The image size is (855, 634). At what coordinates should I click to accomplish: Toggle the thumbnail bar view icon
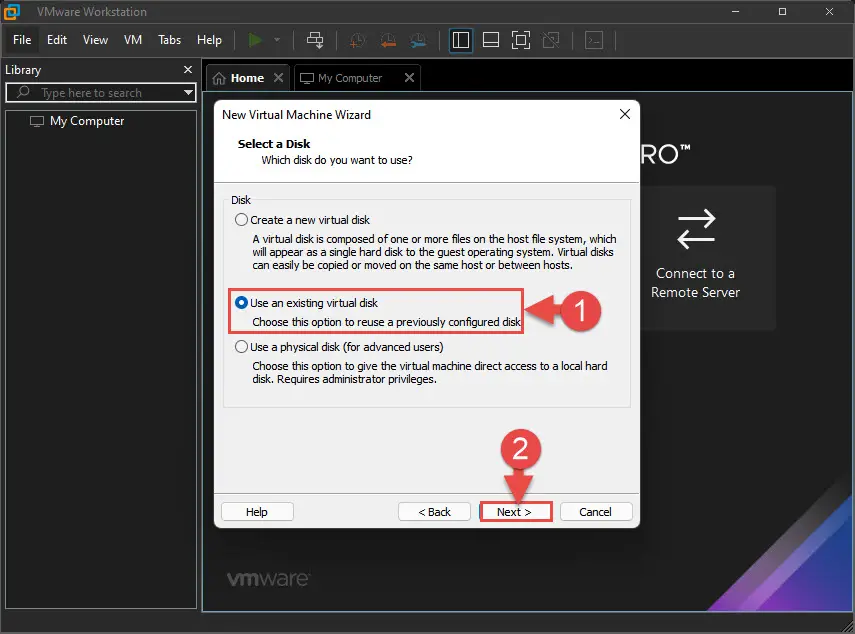coord(491,40)
